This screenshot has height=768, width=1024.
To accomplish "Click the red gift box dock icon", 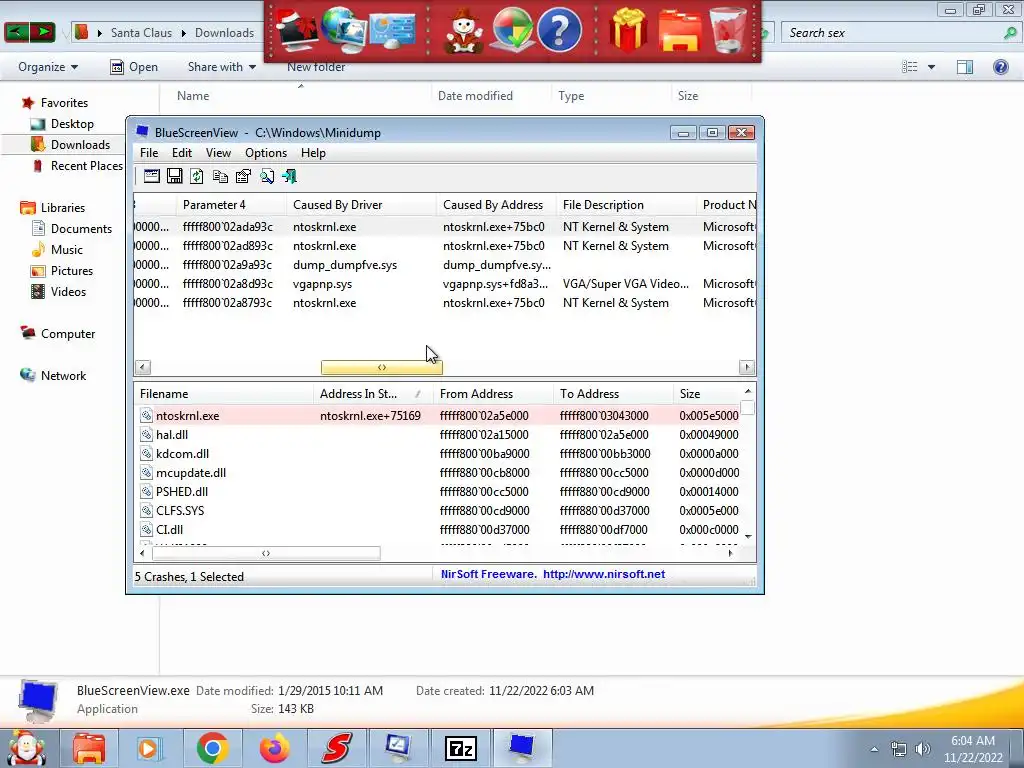I will pos(628,30).
